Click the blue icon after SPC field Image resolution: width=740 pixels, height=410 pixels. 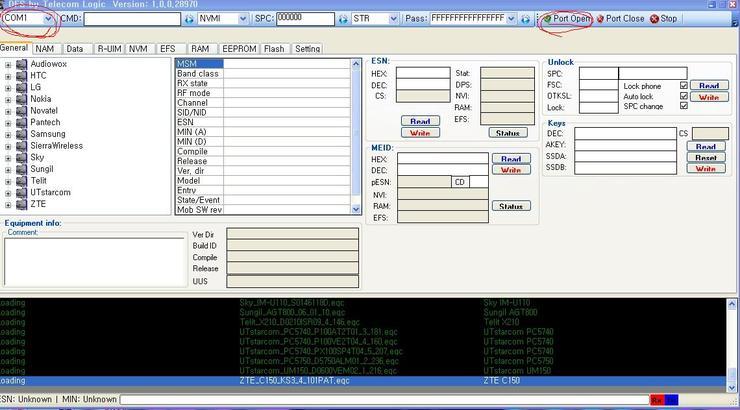pyautogui.click(x=340, y=18)
